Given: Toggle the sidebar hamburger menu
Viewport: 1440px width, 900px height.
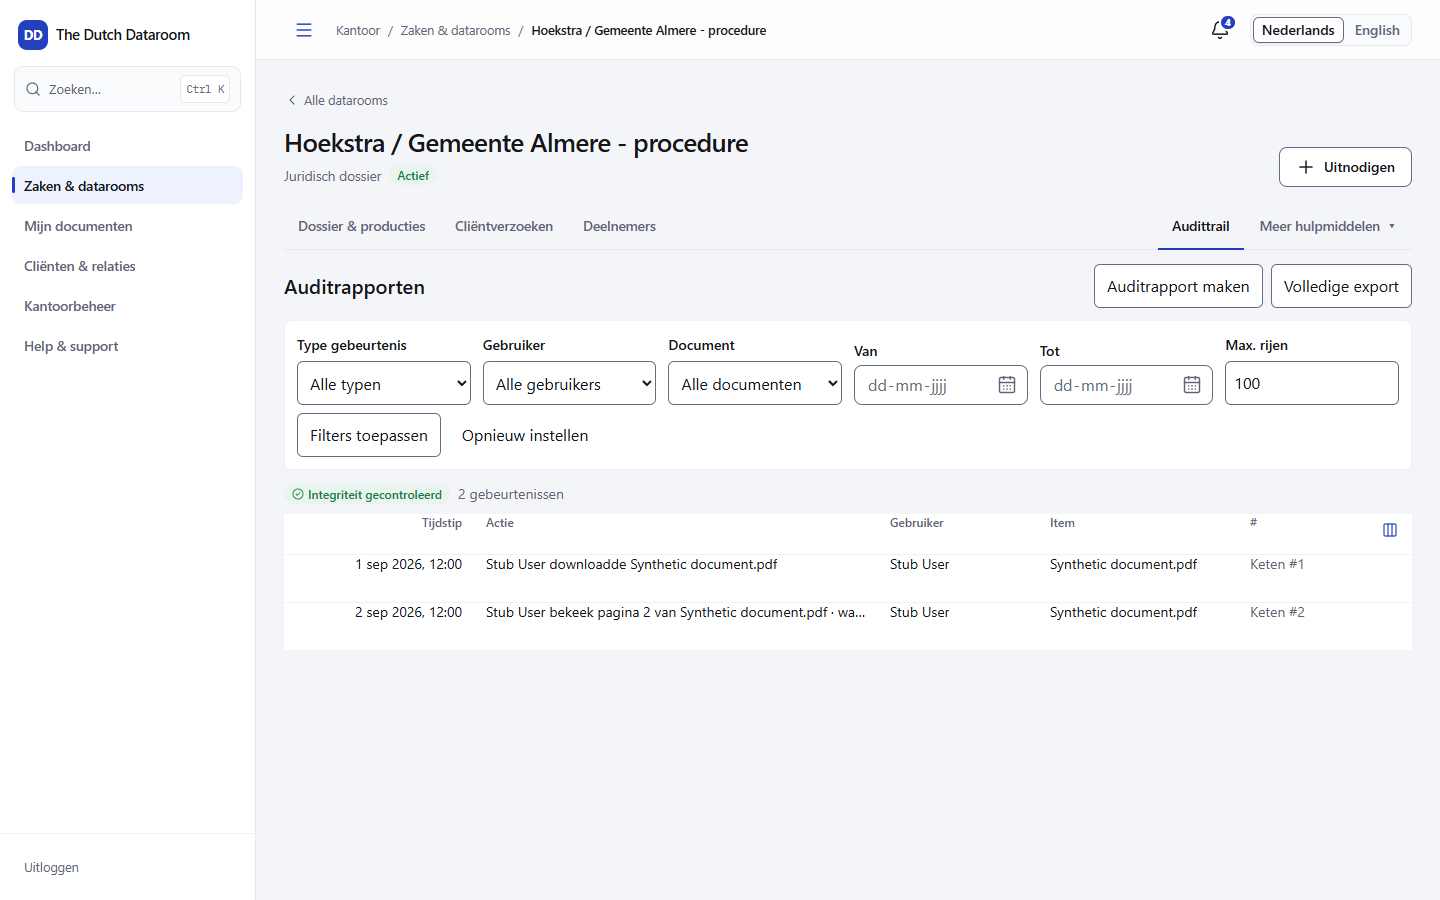Looking at the screenshot, I should [x=304, y=30].
